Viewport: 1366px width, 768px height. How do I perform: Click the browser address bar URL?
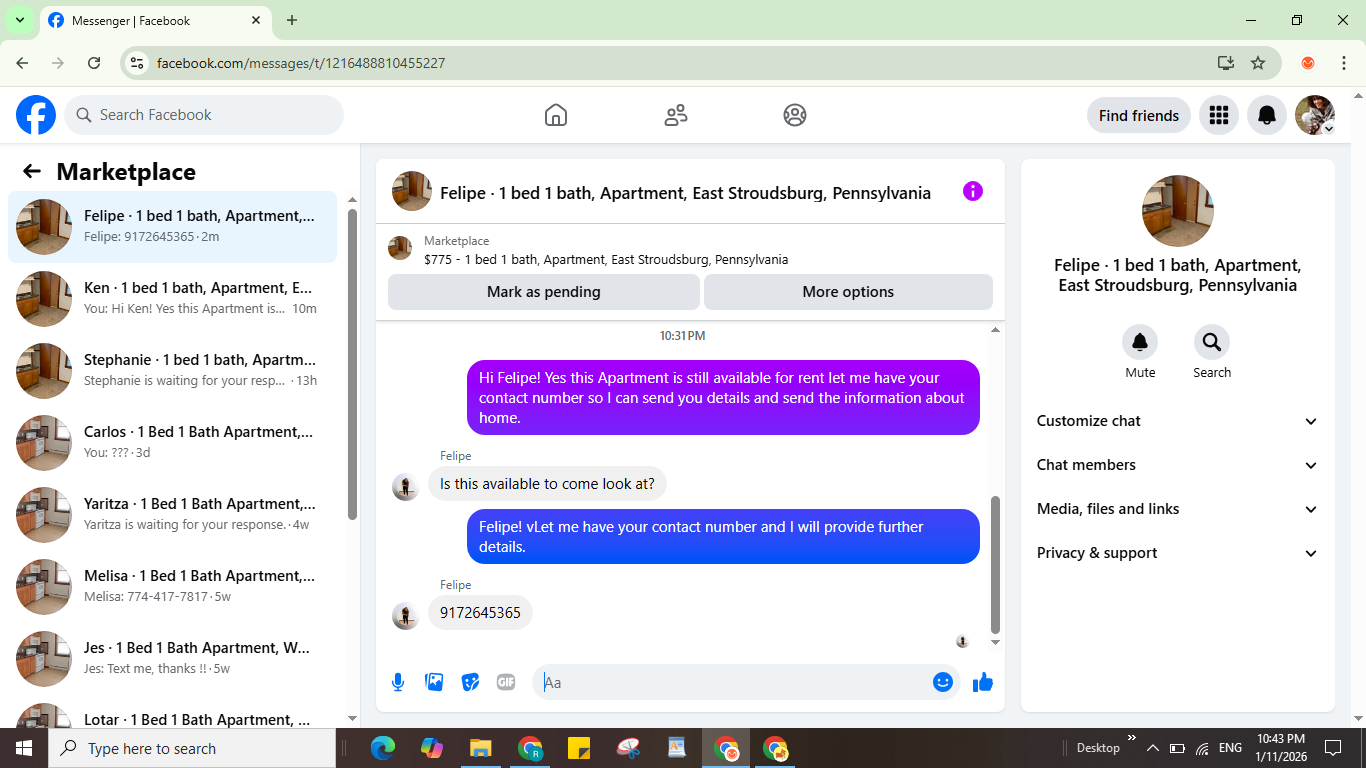click(x=301, y=63)
